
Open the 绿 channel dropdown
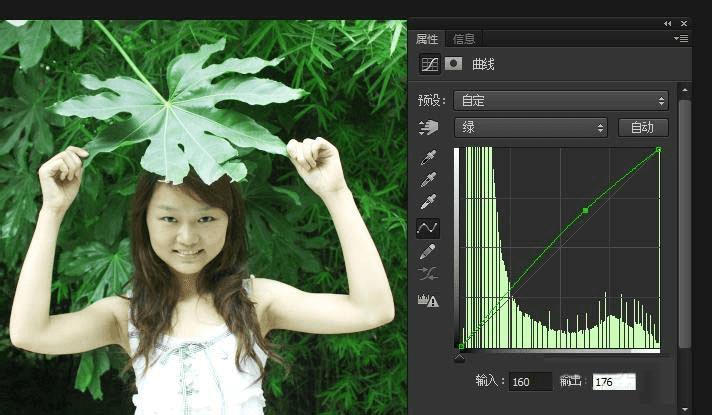pos(530,127)
